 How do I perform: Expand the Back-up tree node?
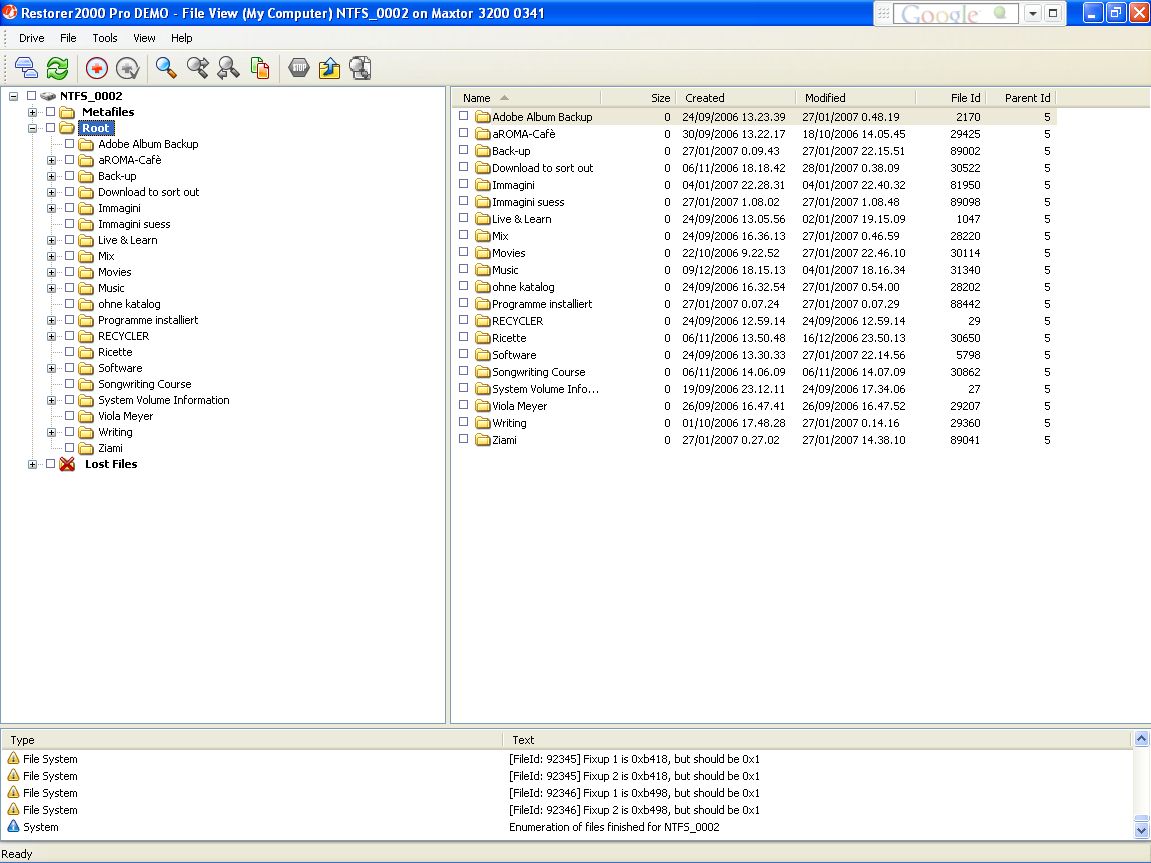point(51,177)
